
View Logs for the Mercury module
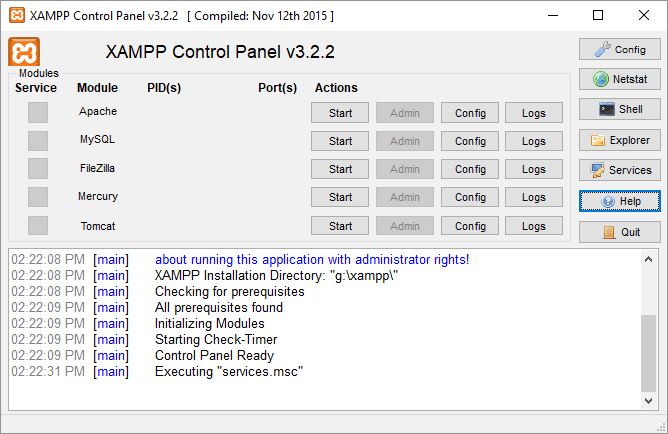tap(534, 197)
